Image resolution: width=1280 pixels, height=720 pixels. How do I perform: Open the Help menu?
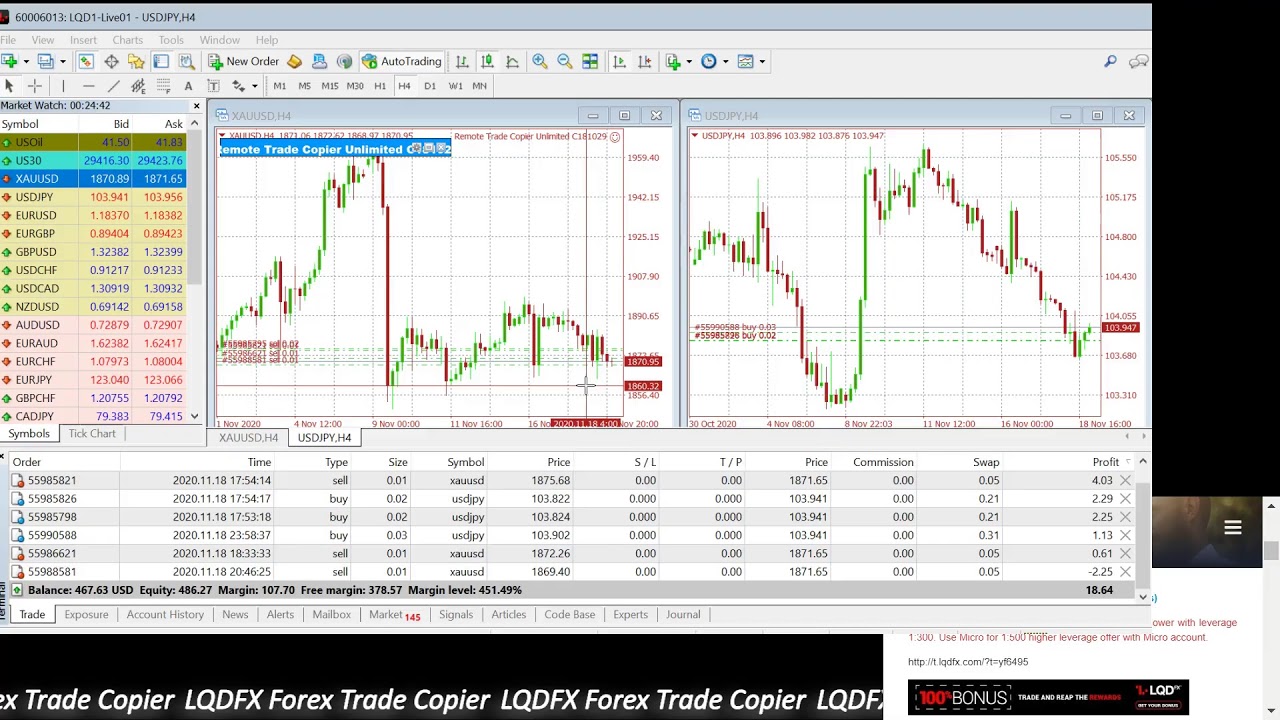266,40
